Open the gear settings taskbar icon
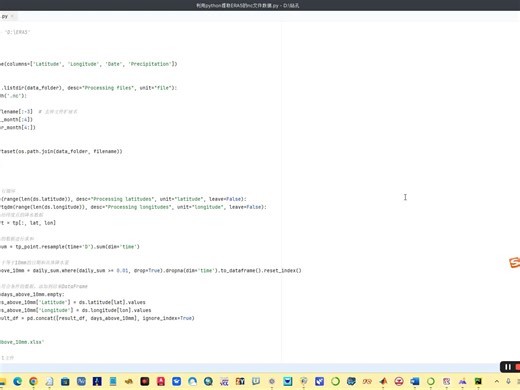The height and width of the screenshot is (390, 520). point(272,381)
